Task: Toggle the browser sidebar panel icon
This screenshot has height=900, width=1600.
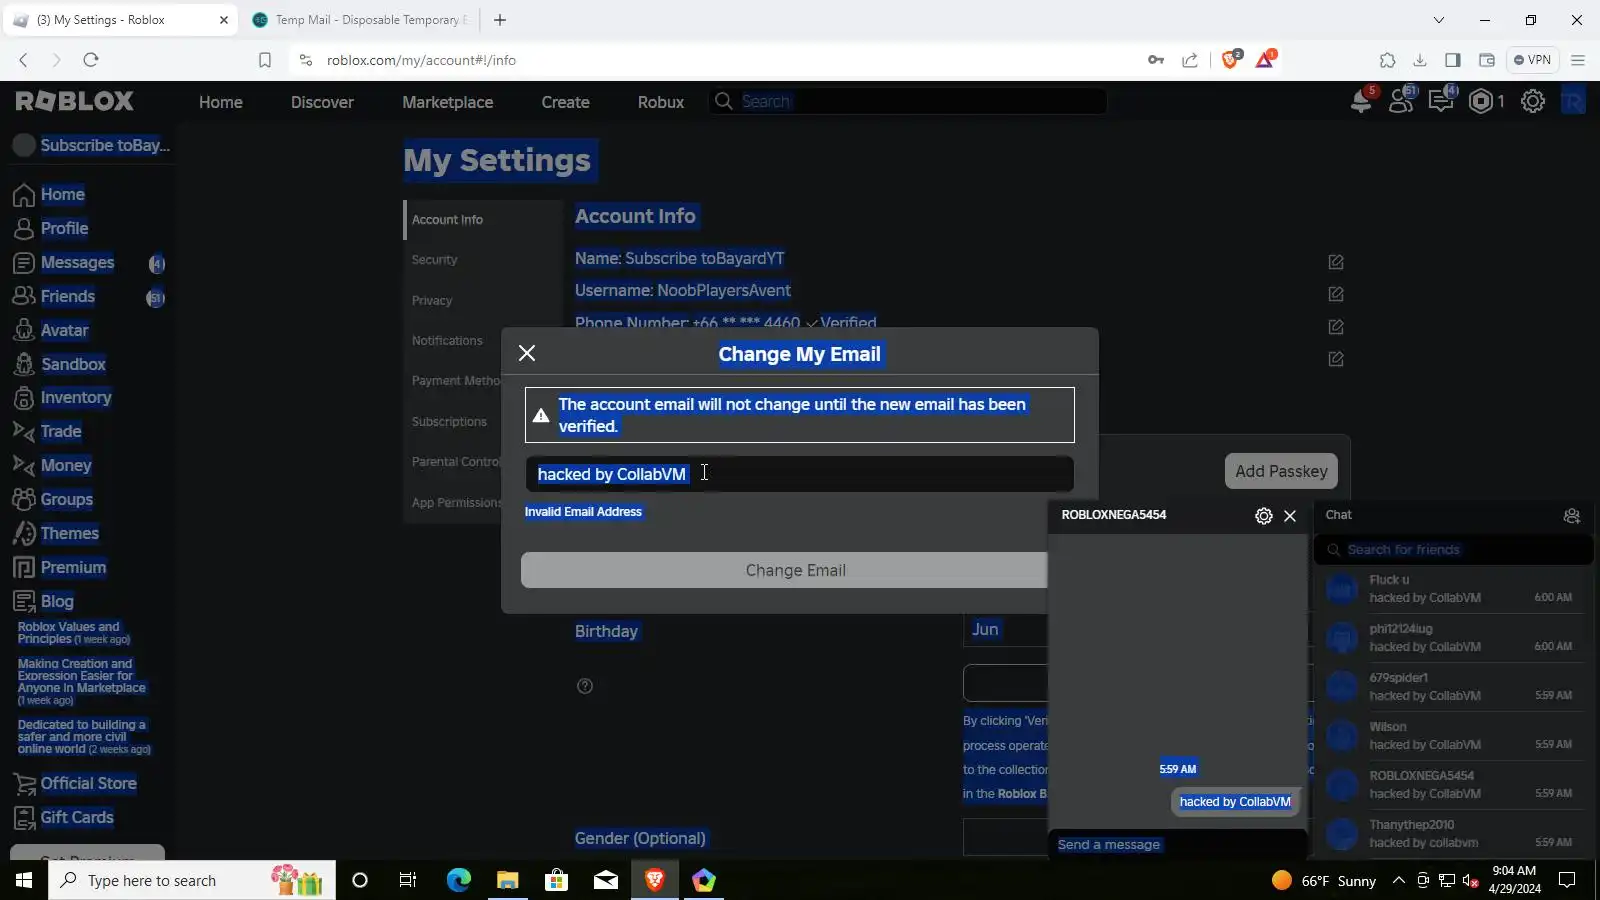Action: click(1453, 60)
